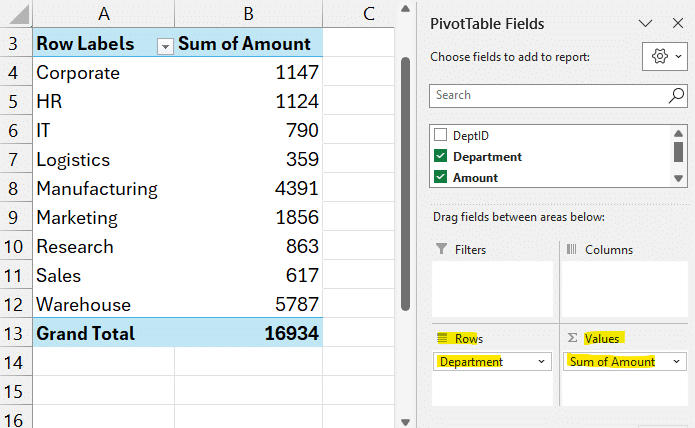The height and width of the screenshot is (428, 695).
Task: Click the Columns area icon
Action: [571, 250]
